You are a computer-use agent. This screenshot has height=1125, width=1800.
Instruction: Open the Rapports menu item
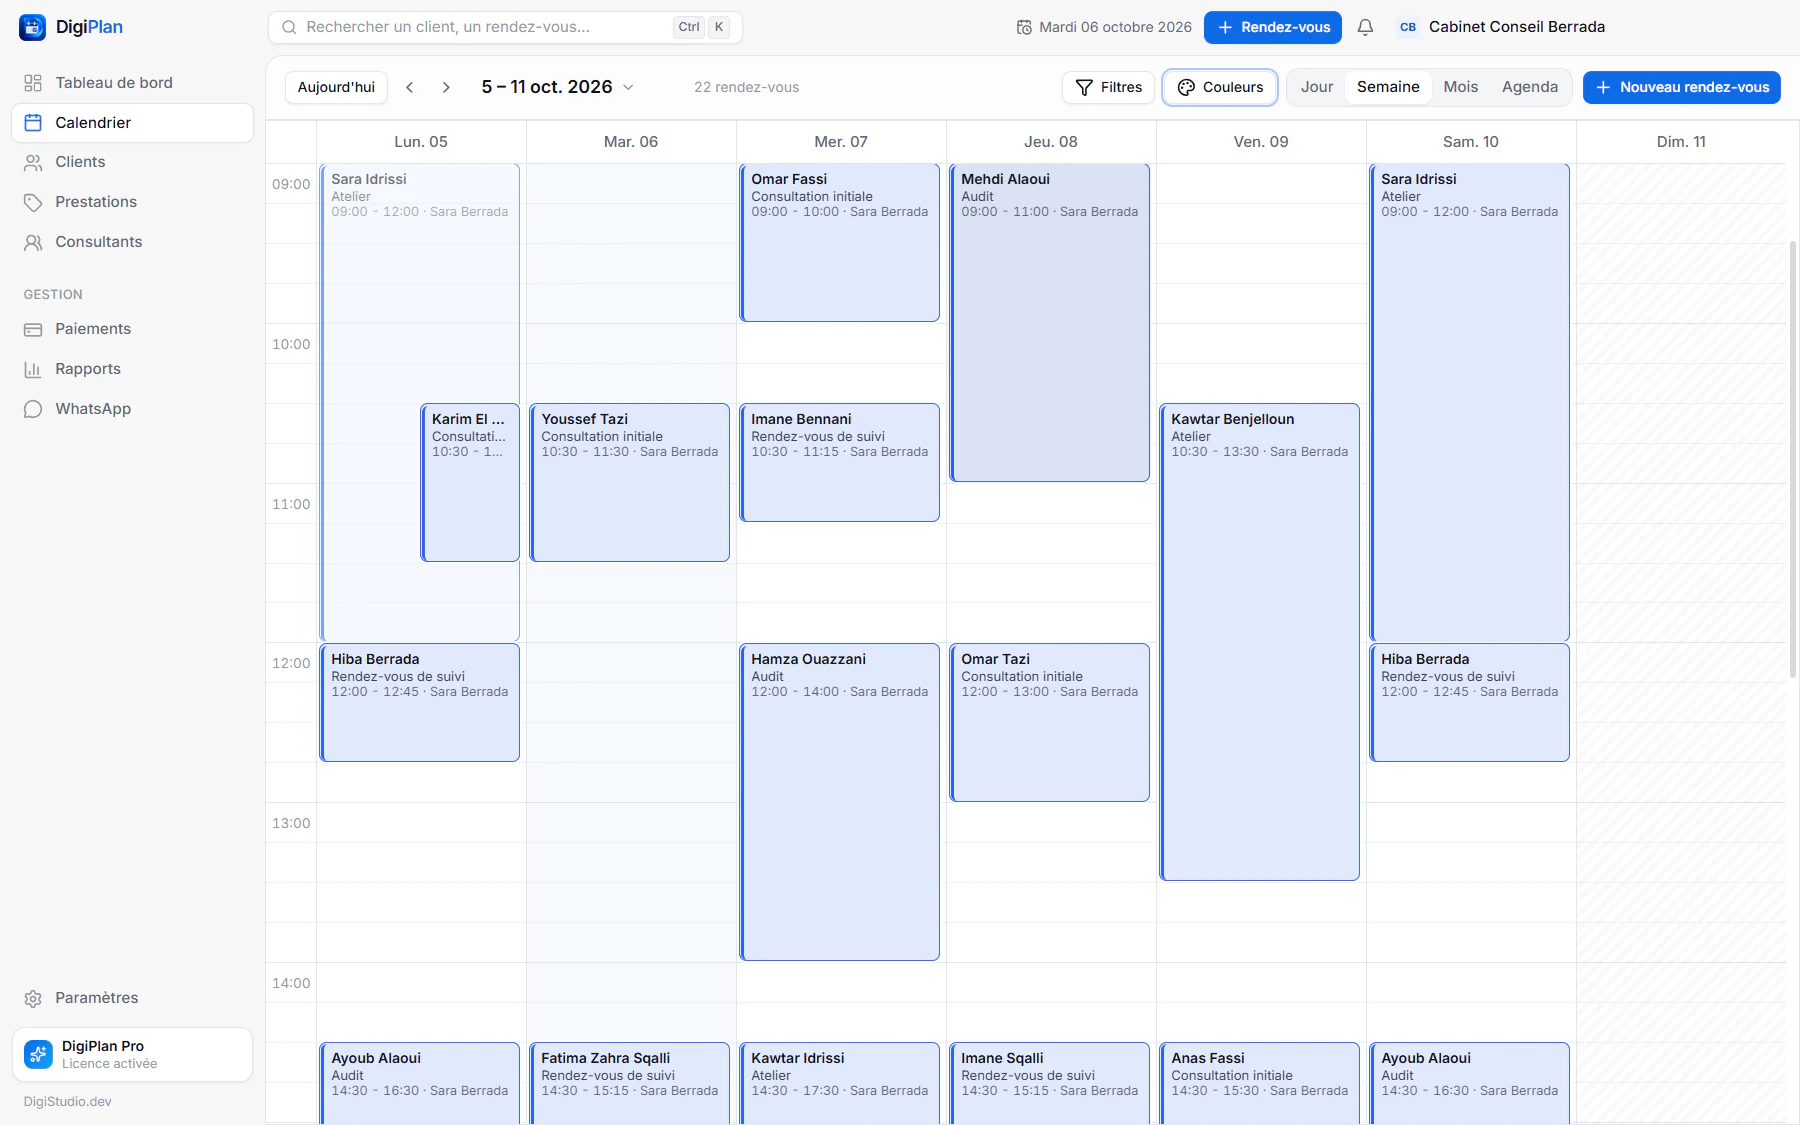point(132,369)
